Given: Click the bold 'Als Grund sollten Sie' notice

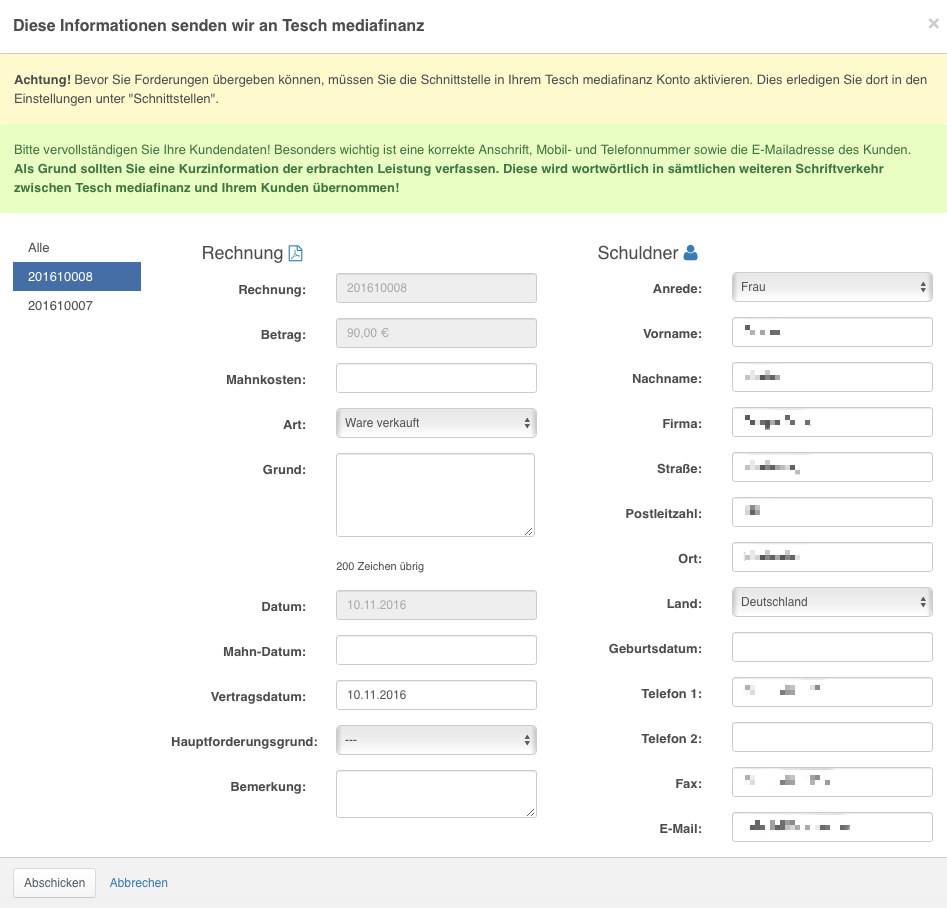Looking at the screenshot, I should [x=449, y=178].
